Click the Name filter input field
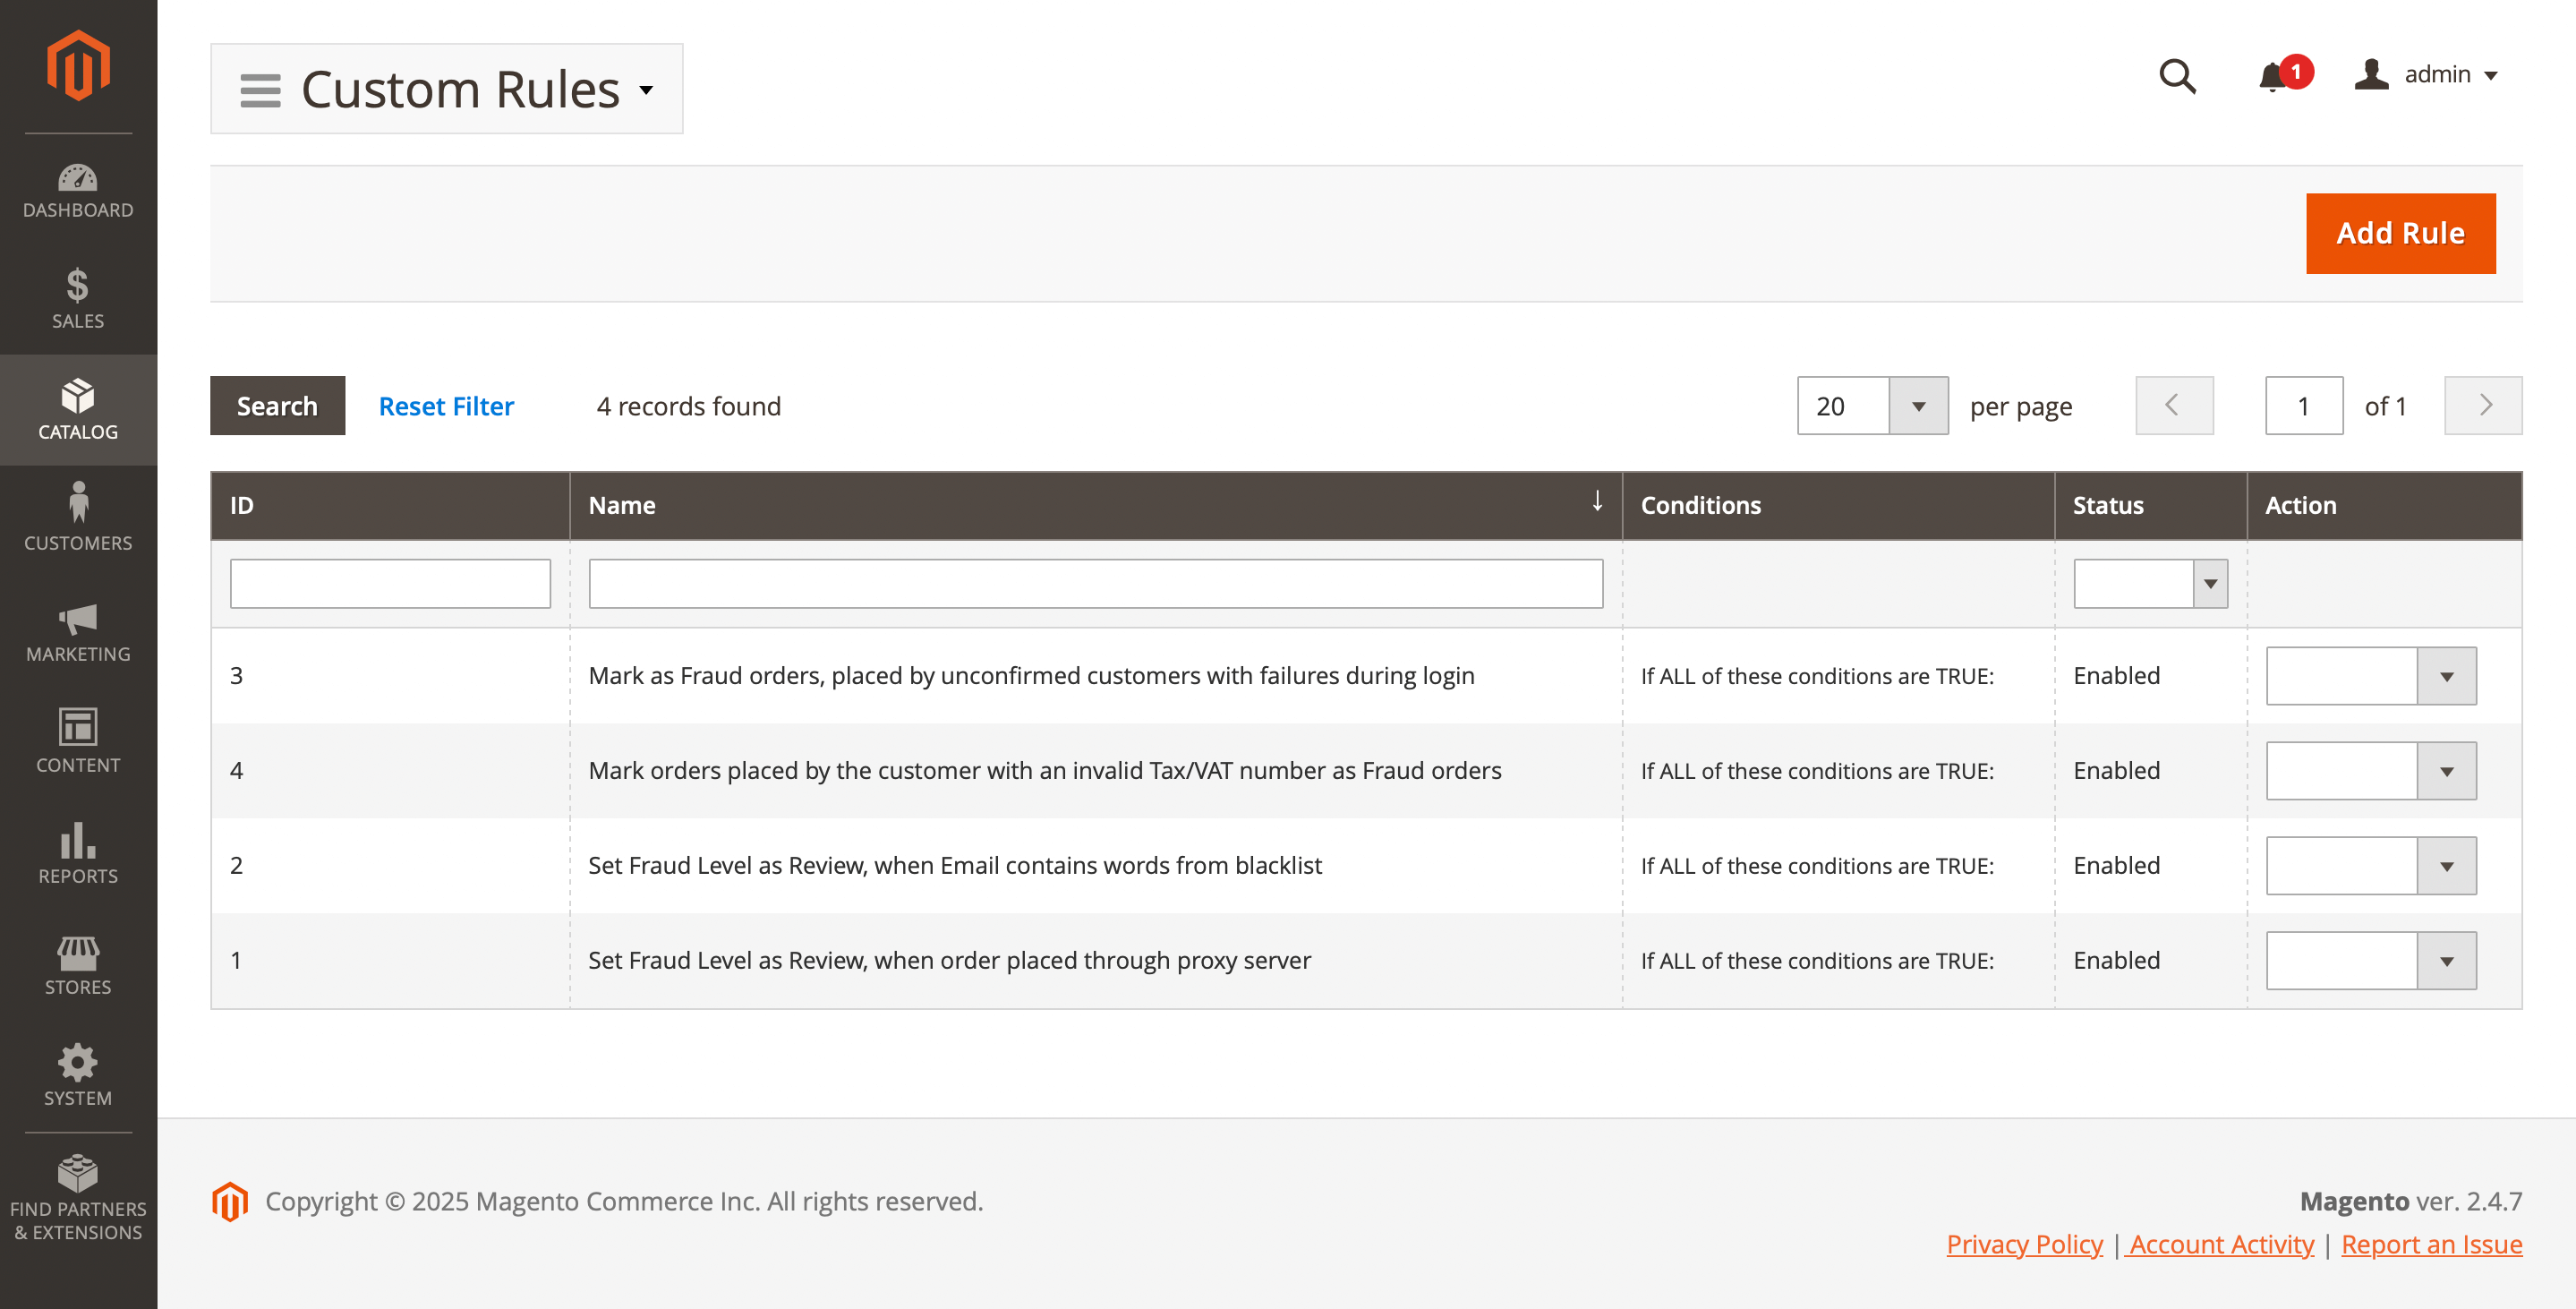This screenshot has width=2576, height=1309. (x=1094, y=583)
